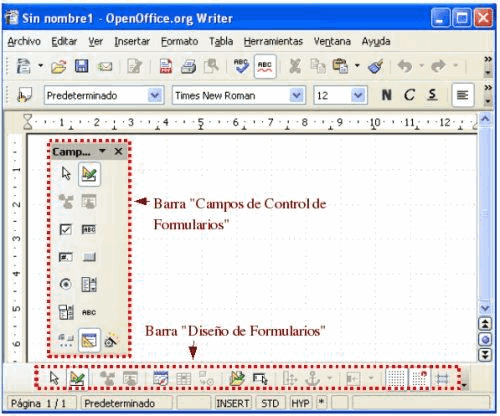
Task: Click the New document icon
Action: coord(24,66)
